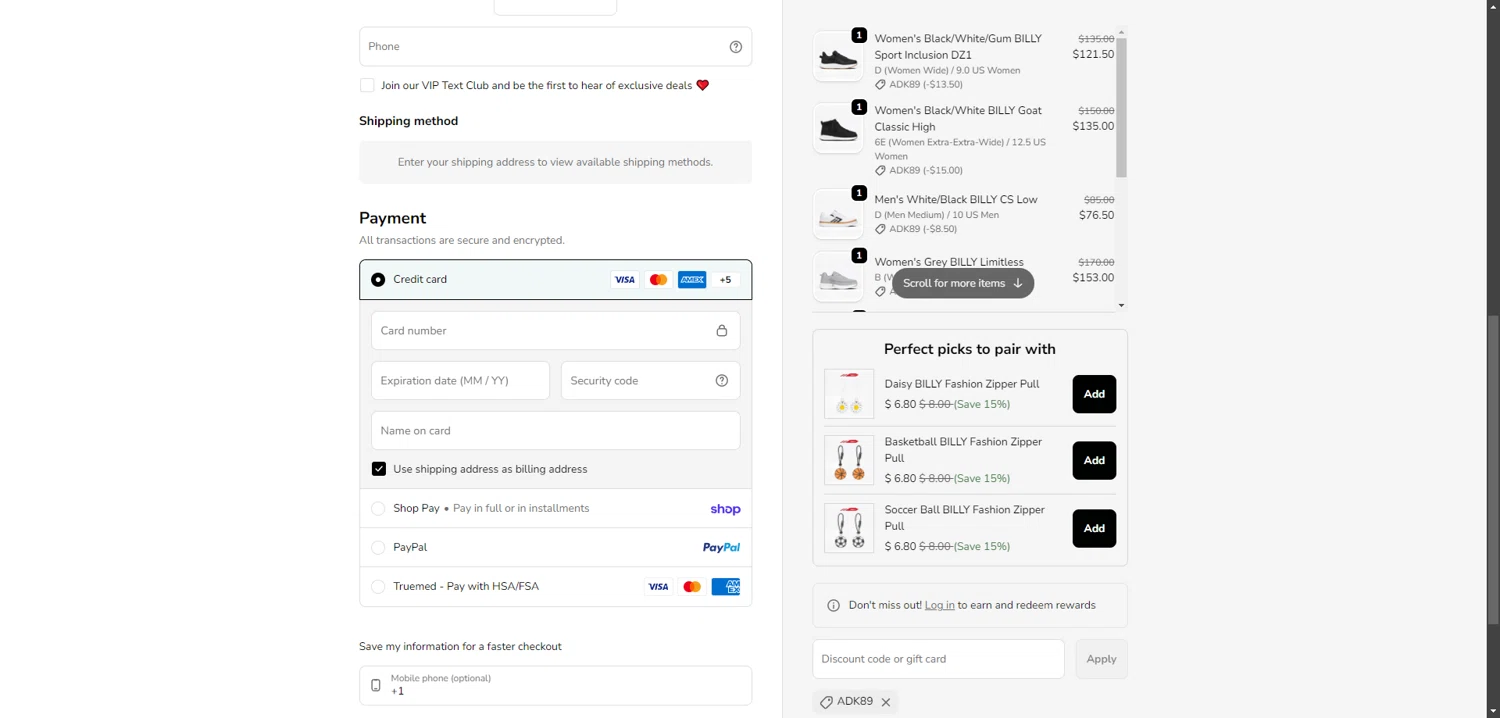
Task: Click the shipping address required notice
Action: pyautogui.click(x=555, y=162)
